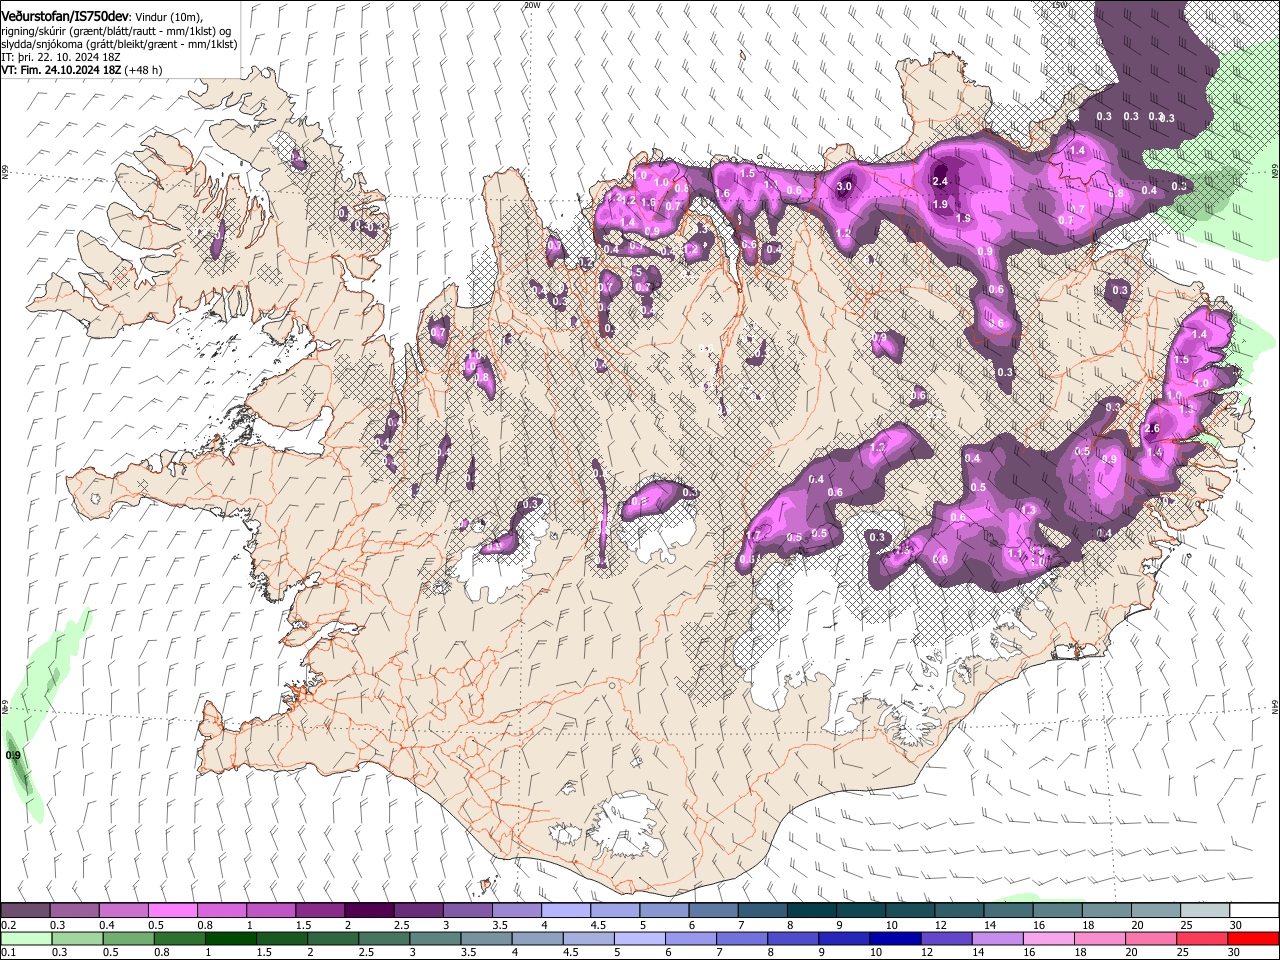Select the IT: þri. 22. 10. 2024 18Z line
This screenshot has height=960, width=1280.
tap(61, 57)
